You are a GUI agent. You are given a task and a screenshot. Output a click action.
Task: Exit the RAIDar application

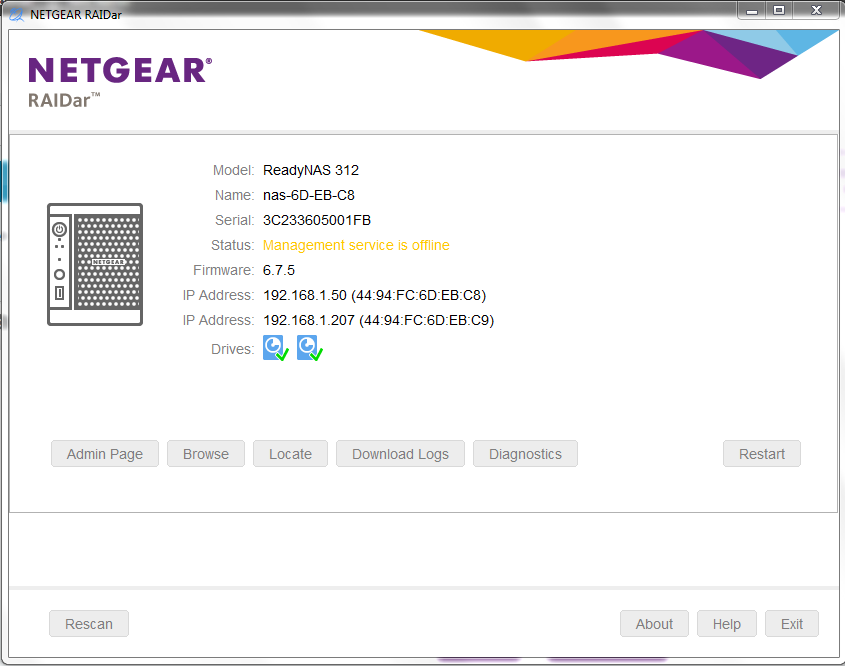pos(792,624)
